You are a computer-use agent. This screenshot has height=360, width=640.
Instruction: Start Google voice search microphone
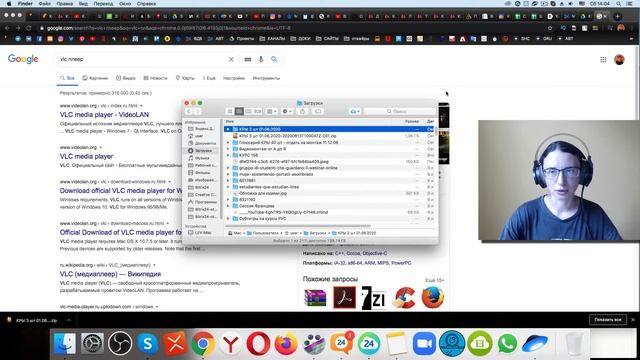(x=261, y=59)
